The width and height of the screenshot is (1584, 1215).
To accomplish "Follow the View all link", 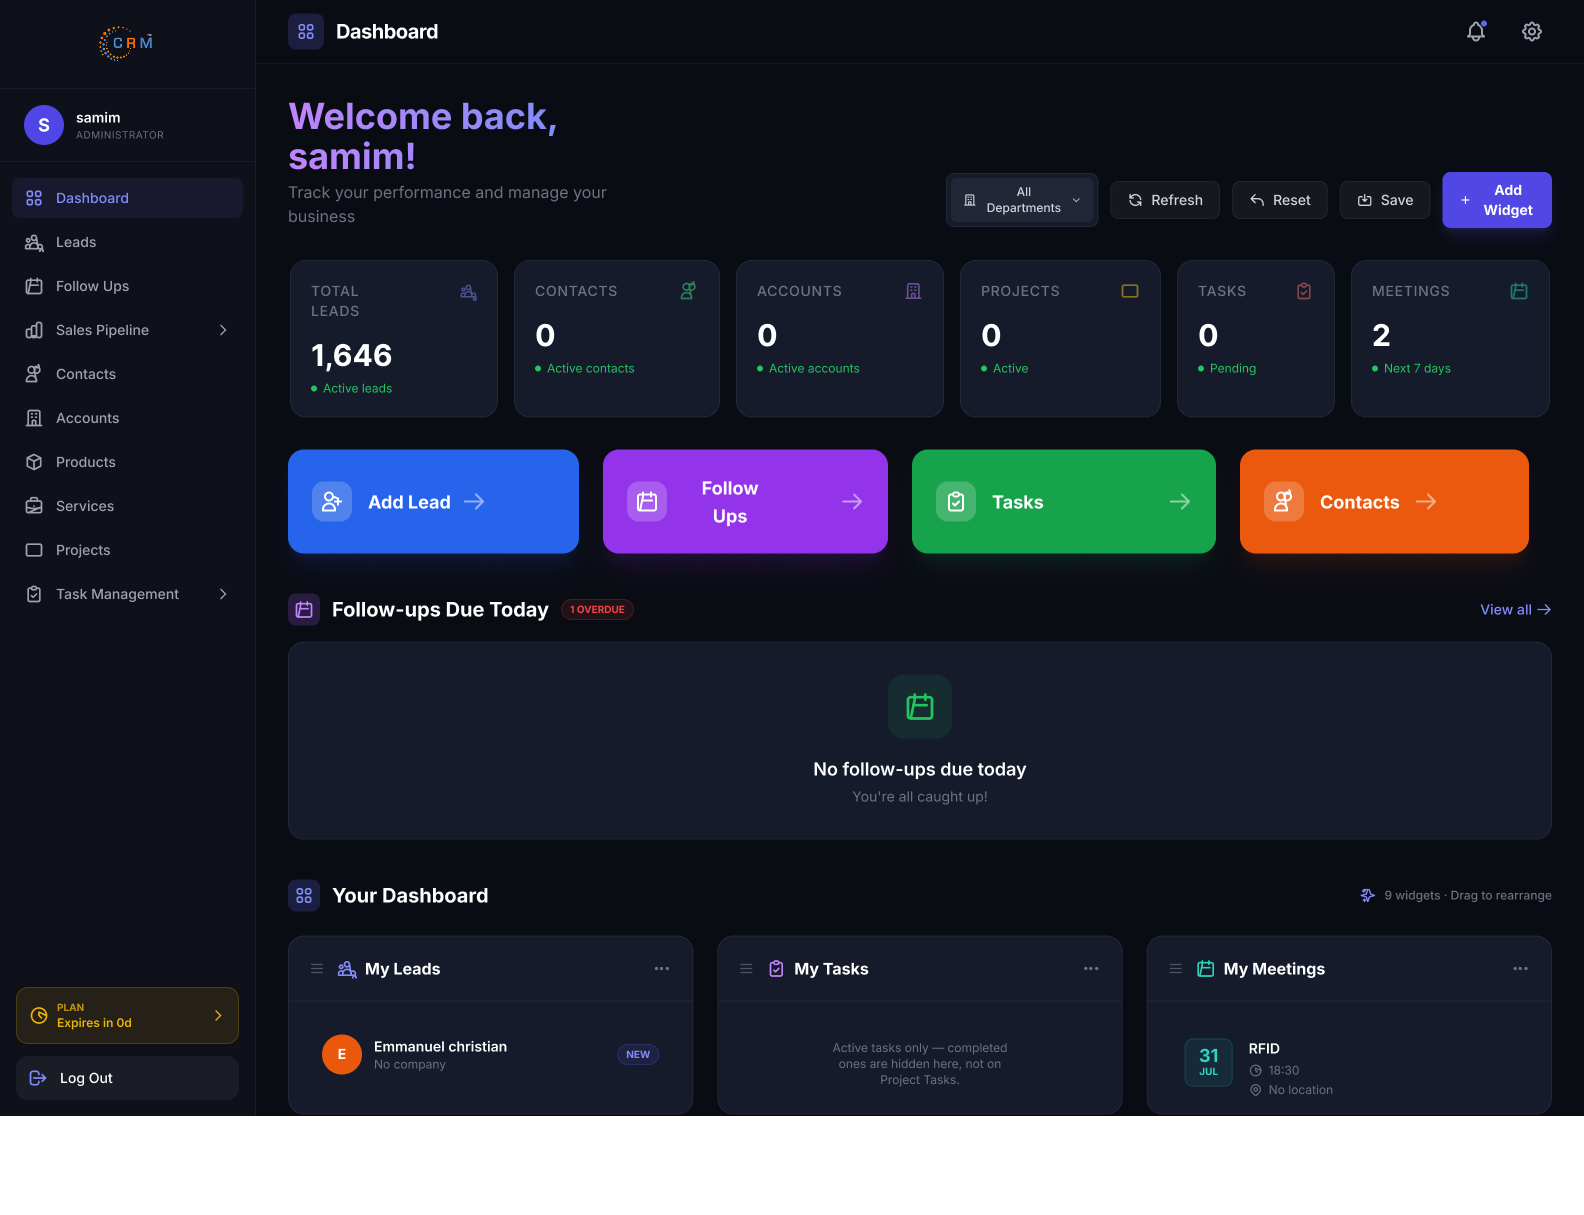I will pos(1515,610).
